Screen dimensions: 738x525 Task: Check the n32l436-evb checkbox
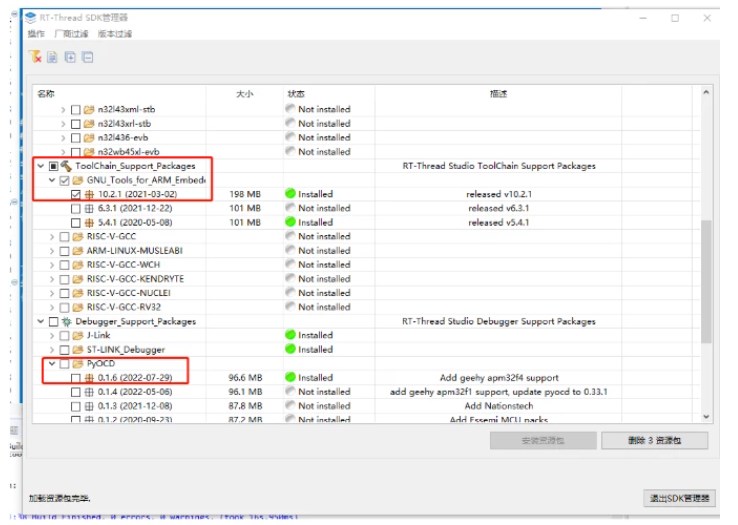coord(76,138)
